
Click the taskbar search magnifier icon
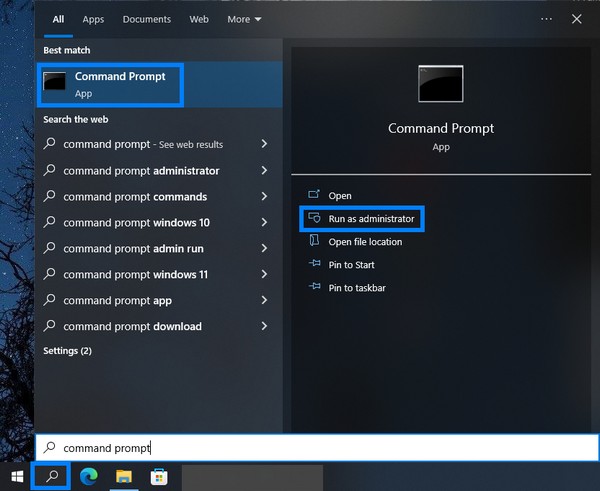(x=52, y=476)
